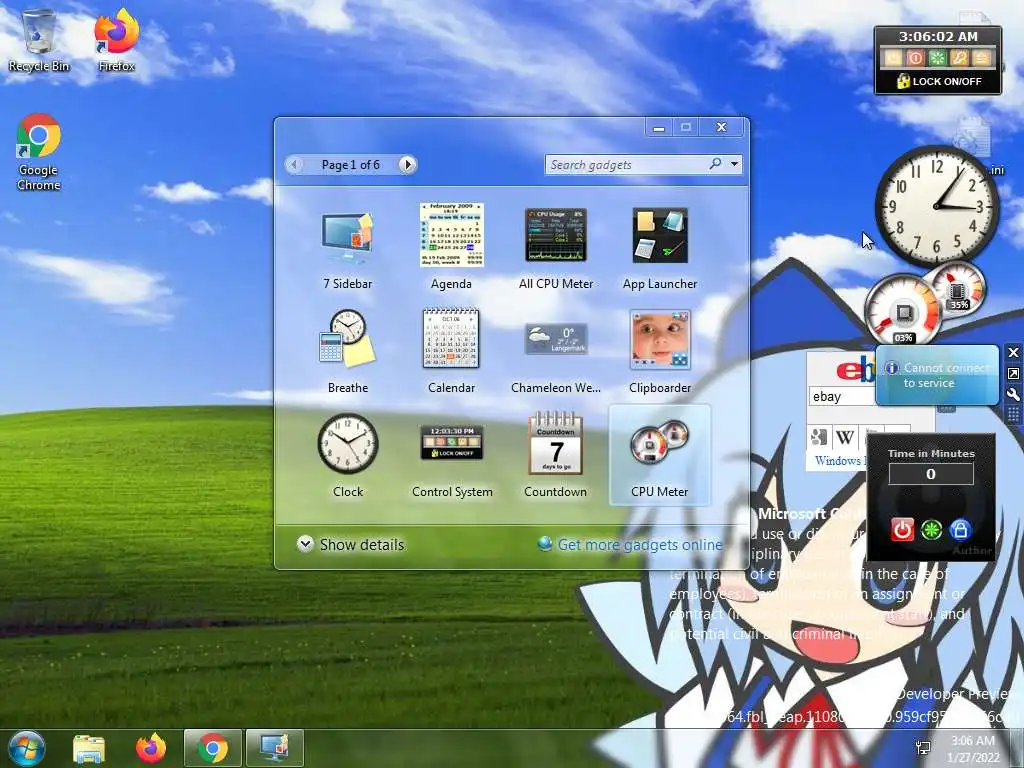Open File Explorer from taskbar

coord(89,748)
